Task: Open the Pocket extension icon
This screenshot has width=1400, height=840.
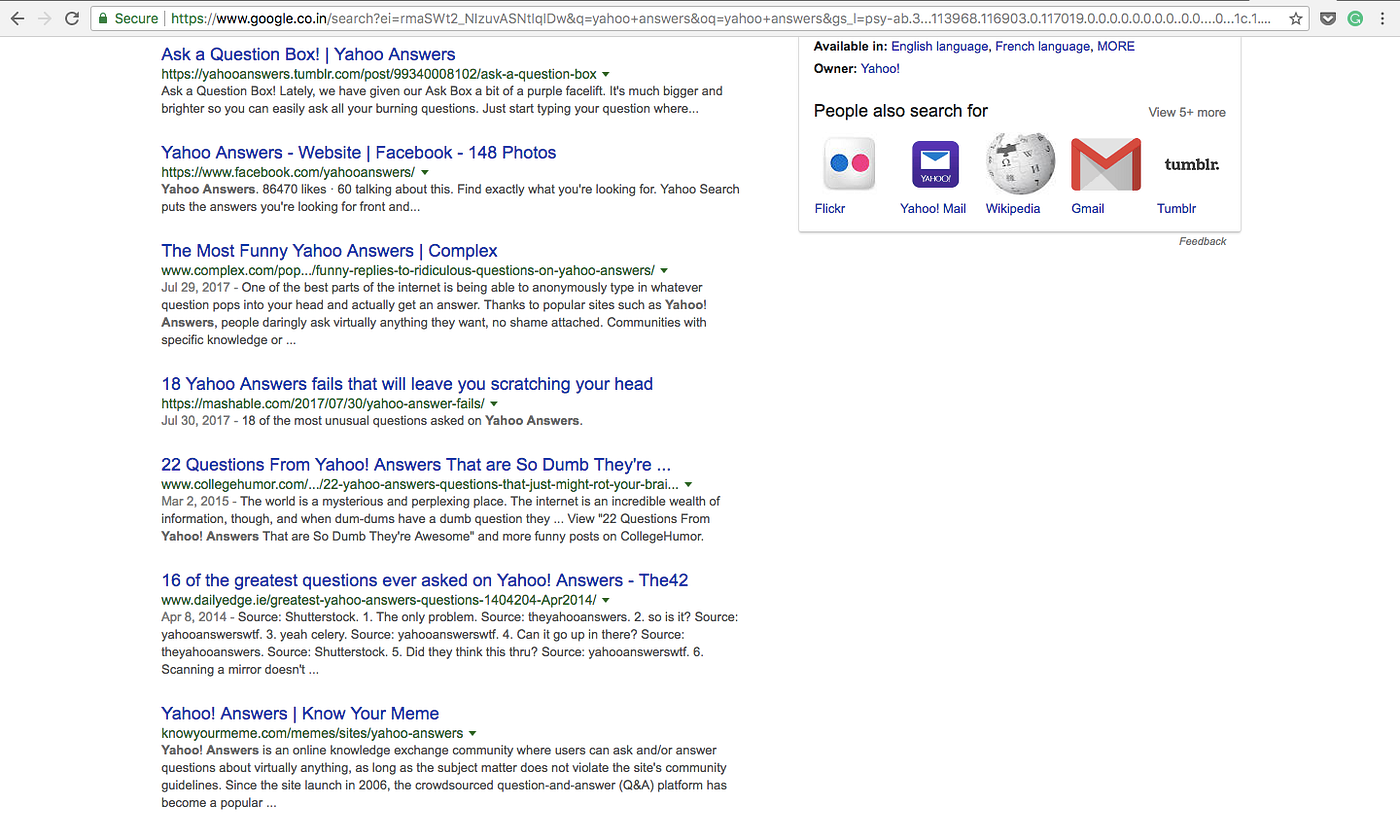Action: pos(1328,18)
